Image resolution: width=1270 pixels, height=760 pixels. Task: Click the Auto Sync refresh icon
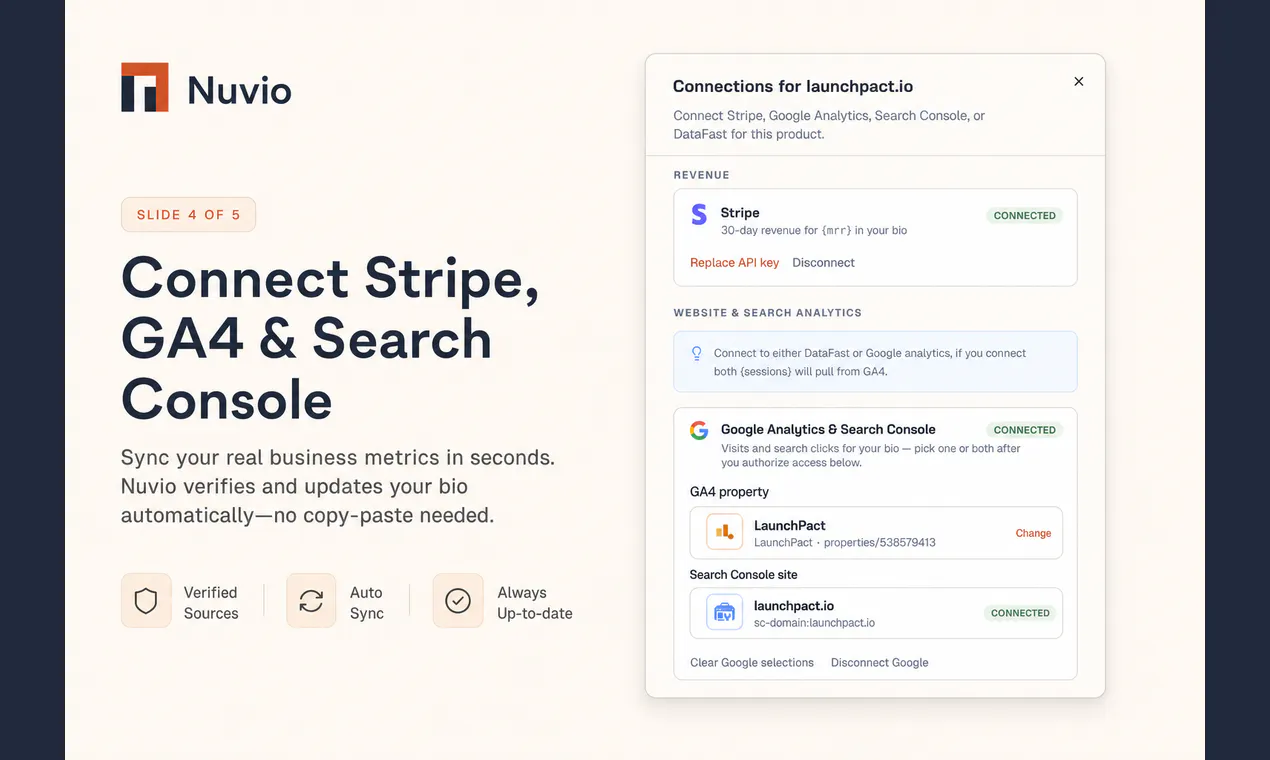[x=311, y=601]
